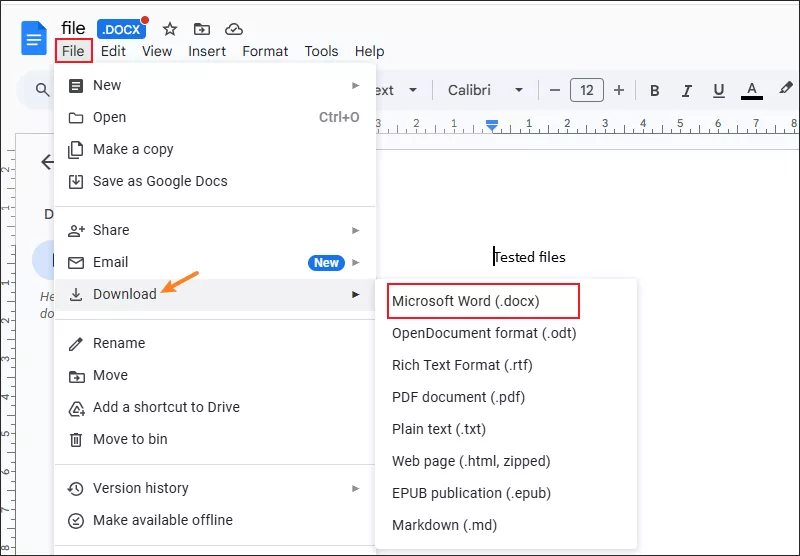The image size is (800, 556).
Task: Select Rename in the File menu
Action: pyautogui.click(x=215, y=343)
